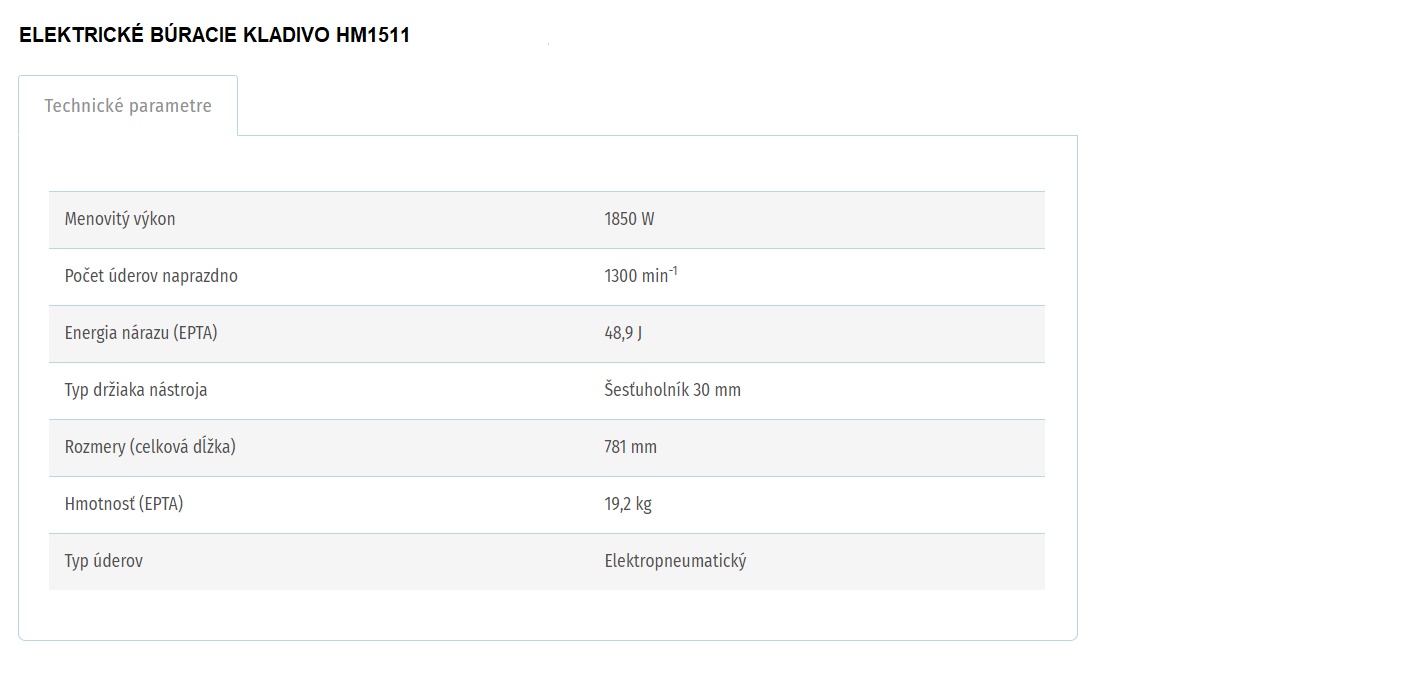
Task: Select the Typ úderov label
Action: (104, 561)
